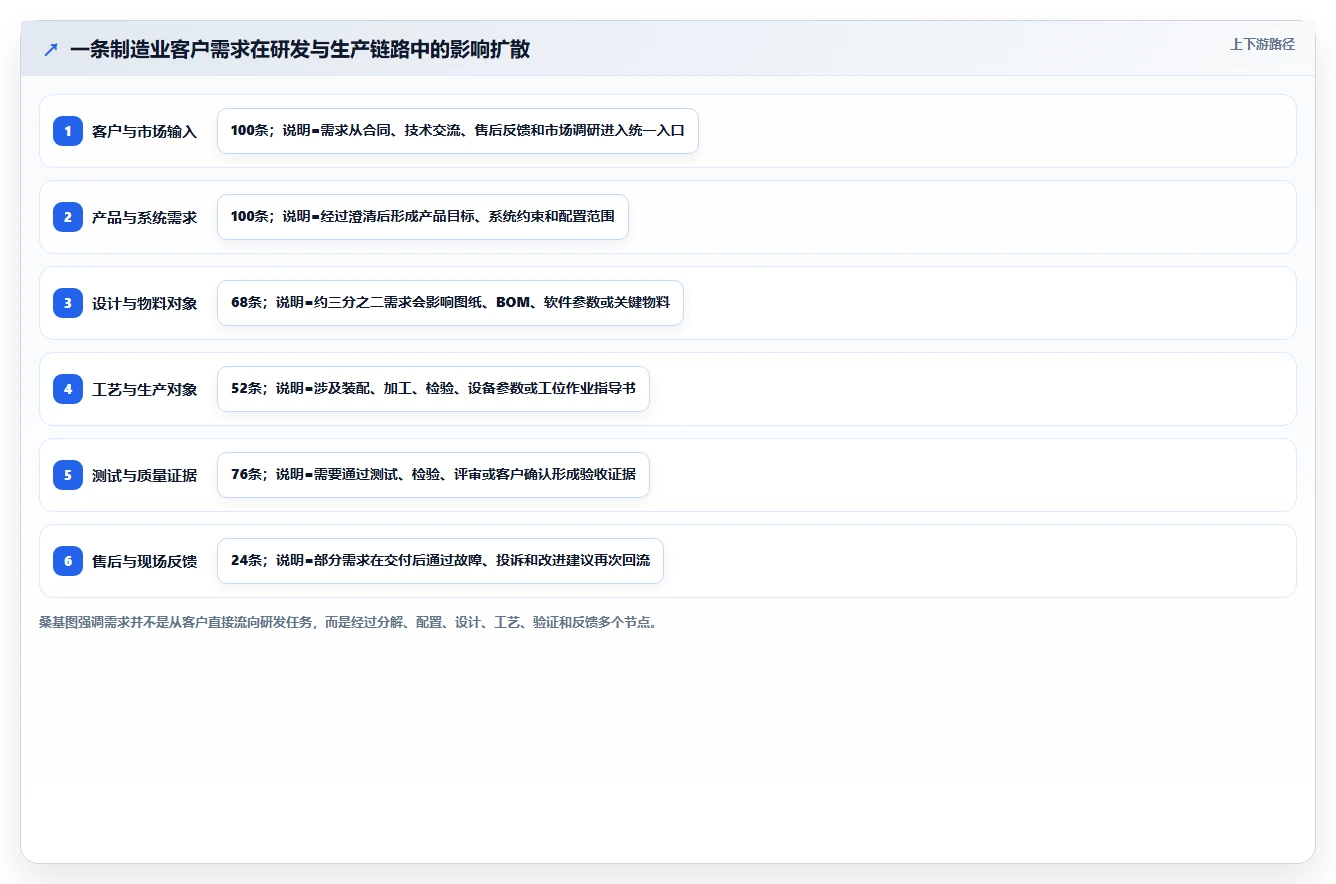This screenshot has width=1336, height=884.
Task: Click the arrow icon beside the title
Action: pyautogui.click(x=51, y=49)
